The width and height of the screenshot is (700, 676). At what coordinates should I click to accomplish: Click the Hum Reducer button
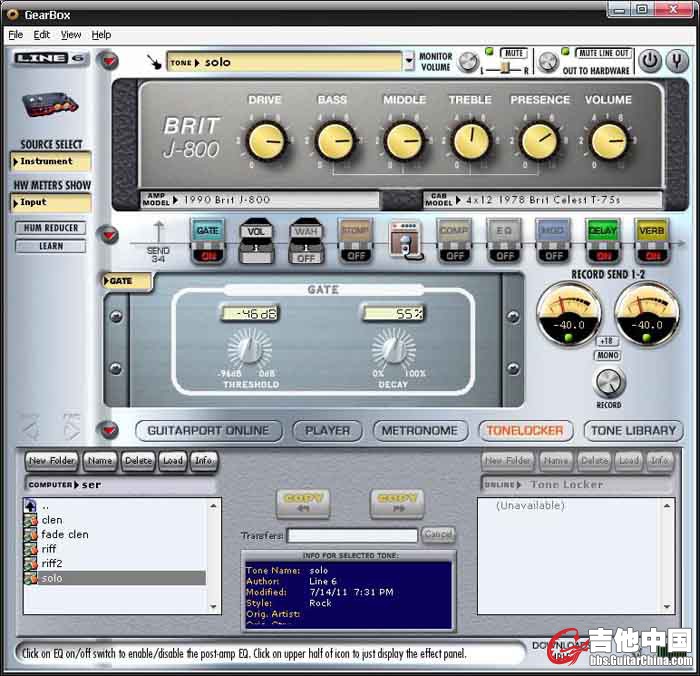pyautogui.click(x=51, y=228)
